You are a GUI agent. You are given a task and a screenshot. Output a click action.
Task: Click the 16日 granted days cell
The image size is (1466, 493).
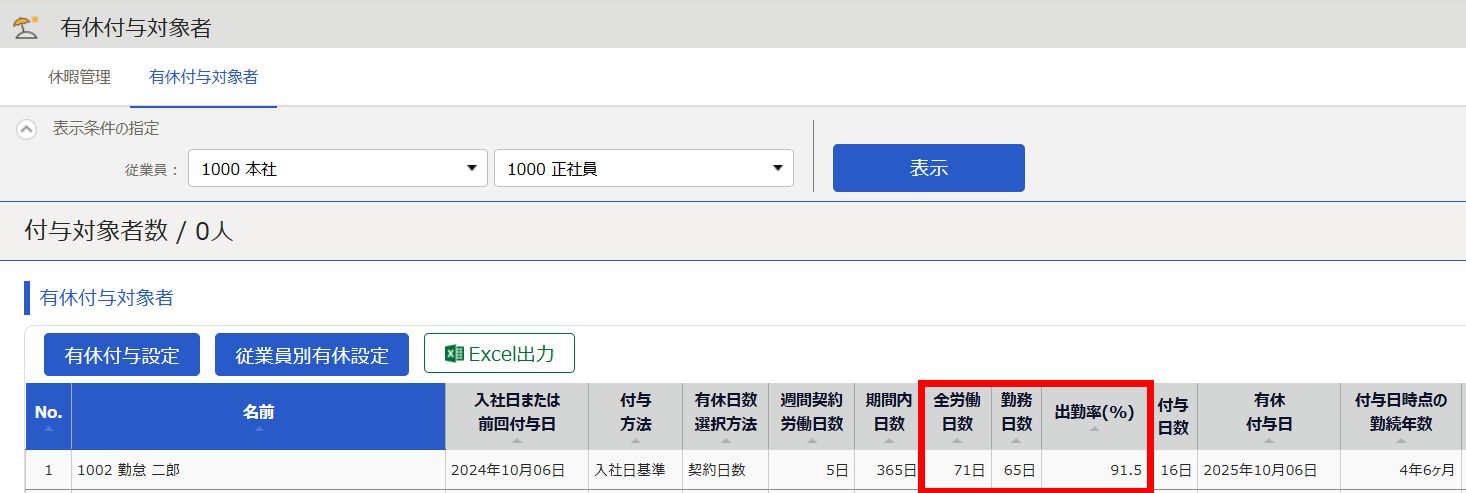point(1173,470)
